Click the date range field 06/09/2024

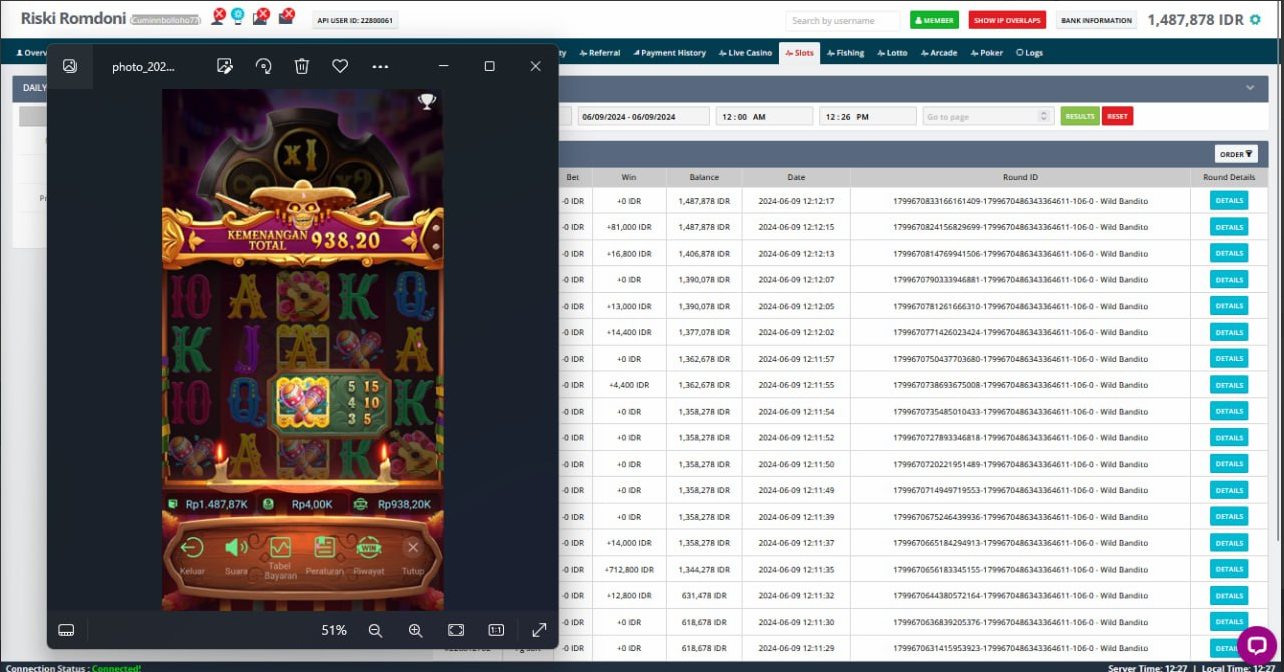coord(643,116)
